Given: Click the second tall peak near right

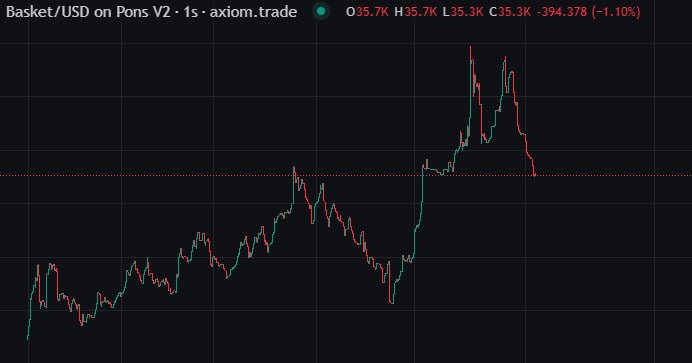Looking at the screenshot, I should pyautogui.click(x=505, y=58).
